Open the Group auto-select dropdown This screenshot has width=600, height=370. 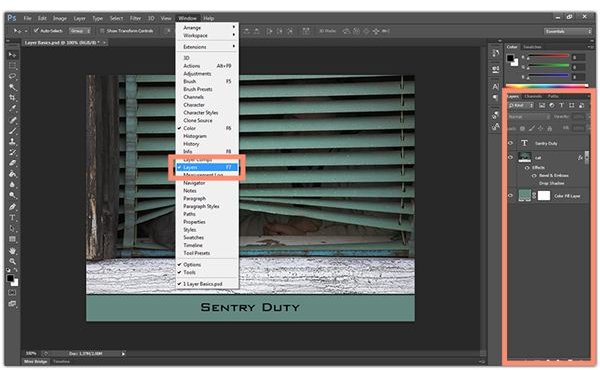coord(80,31)
